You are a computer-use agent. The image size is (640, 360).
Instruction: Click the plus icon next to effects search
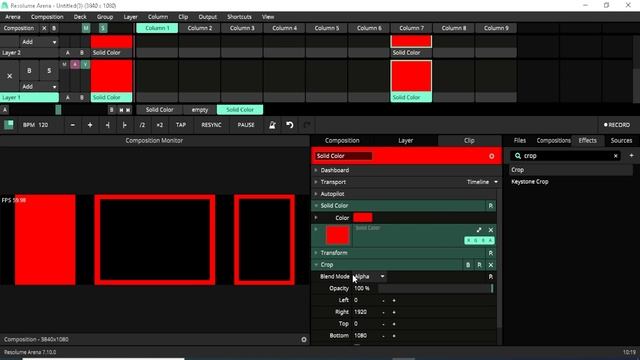[631, 156]
